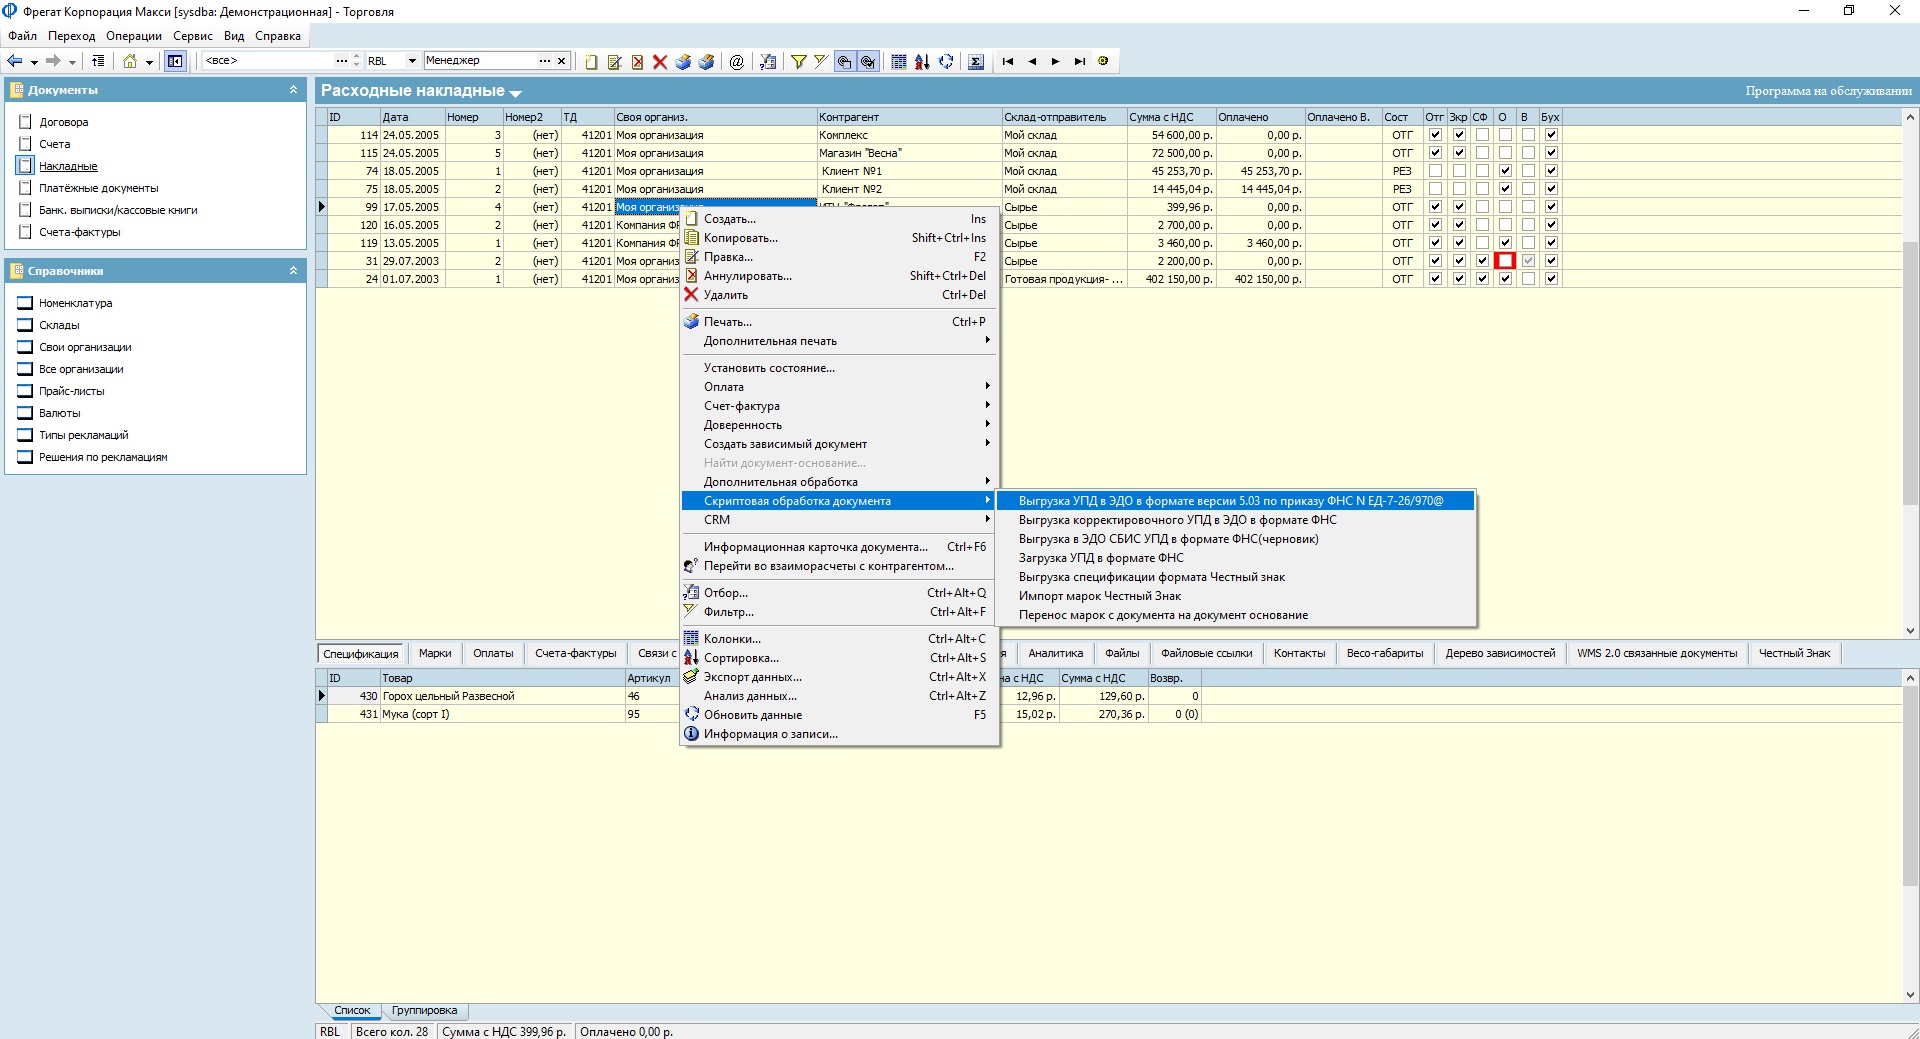Click the create new document icon
The height and width of the screenshot is (1039, 1920).
591,62
